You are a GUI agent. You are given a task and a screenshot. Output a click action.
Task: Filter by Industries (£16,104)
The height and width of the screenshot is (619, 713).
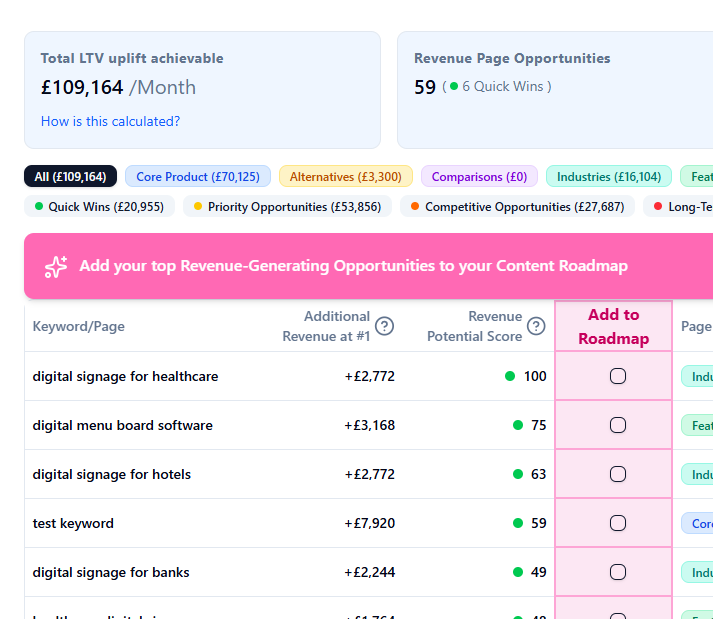click(x=609, y=176)
